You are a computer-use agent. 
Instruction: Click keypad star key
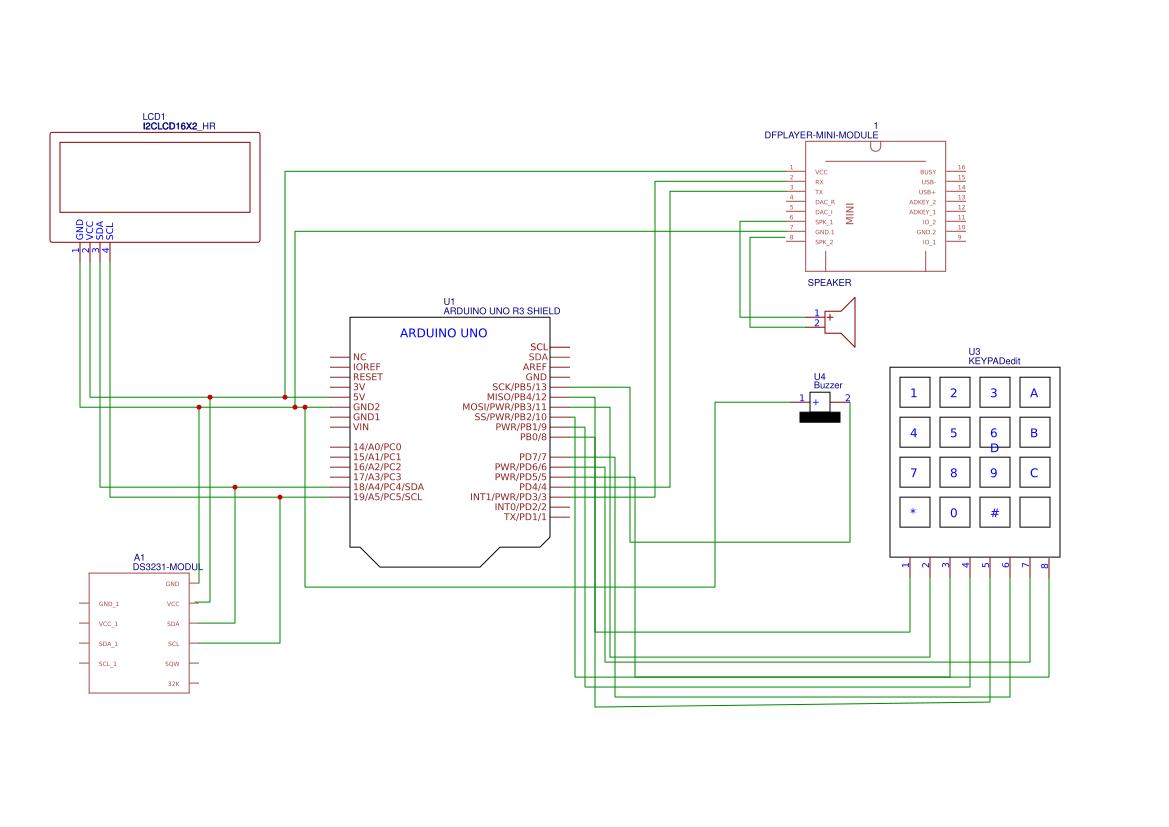coord(914,512)
